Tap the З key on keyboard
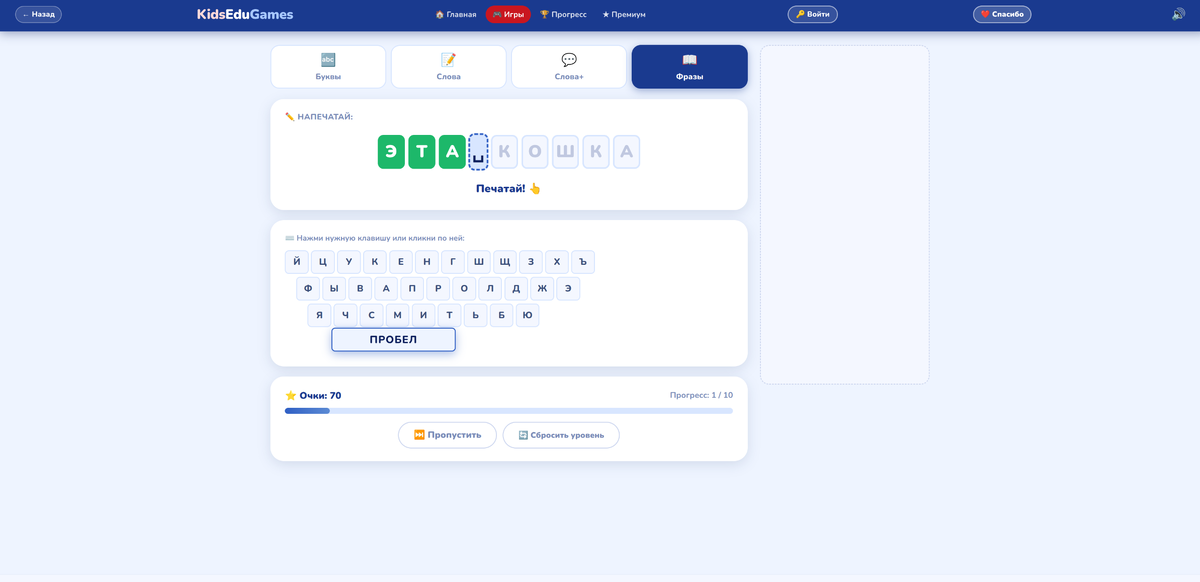The width and height of the screenshot is (1200, 582). pyautogui.click(x=531, y=262)
